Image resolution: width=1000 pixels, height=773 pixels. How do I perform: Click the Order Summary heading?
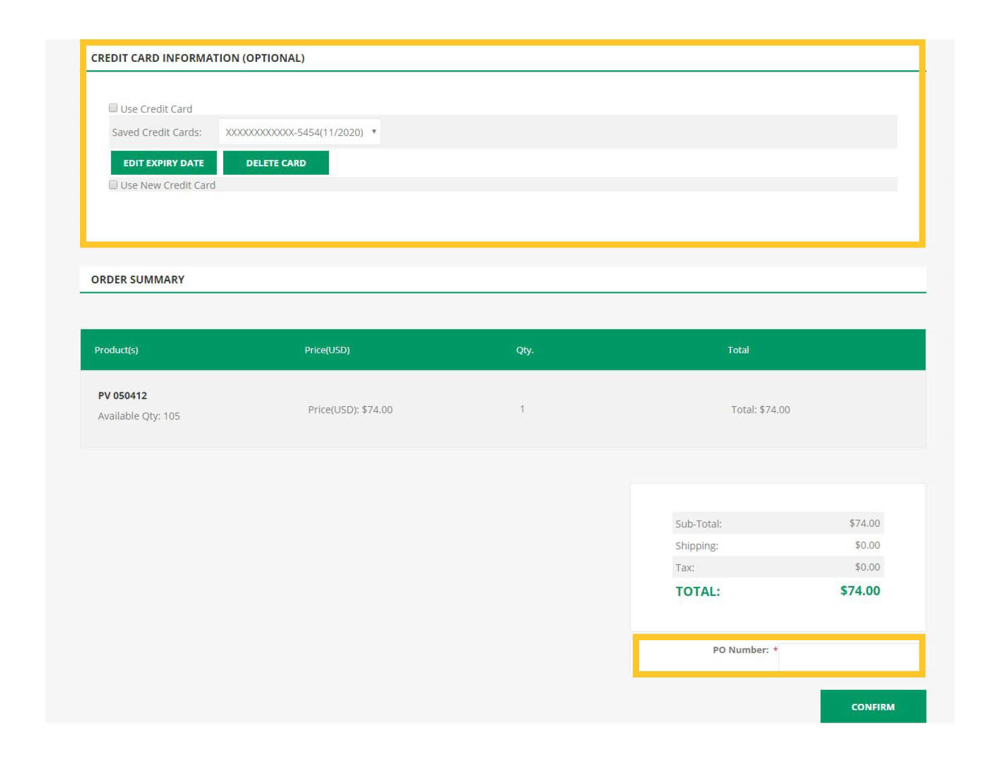click(x=138, y=280)
